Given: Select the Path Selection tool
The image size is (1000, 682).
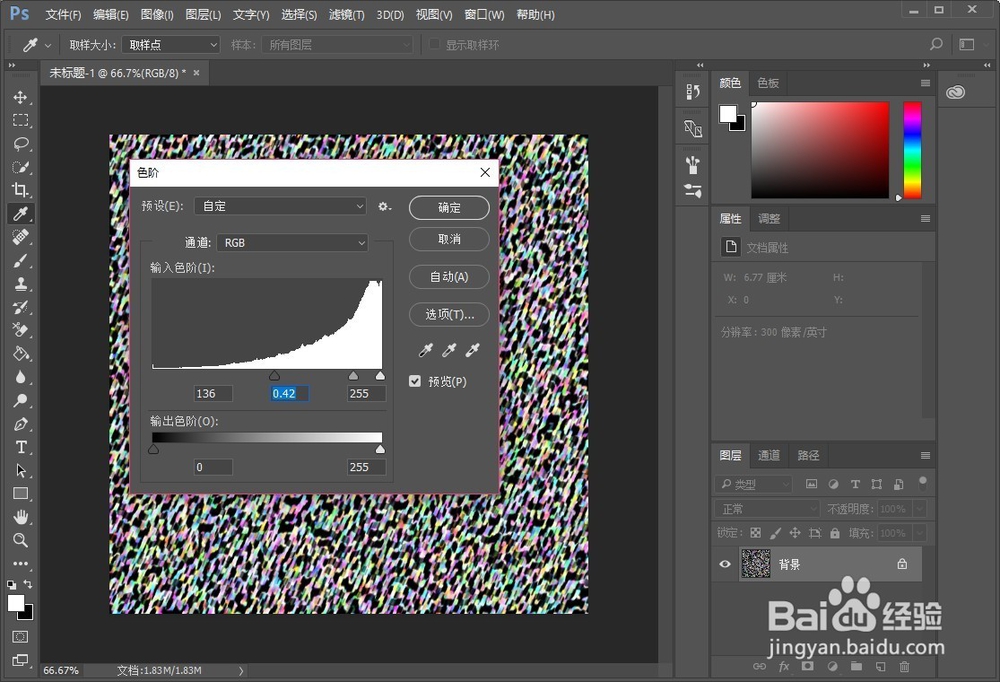Looking at the screenshot, I should pos(20,471).
